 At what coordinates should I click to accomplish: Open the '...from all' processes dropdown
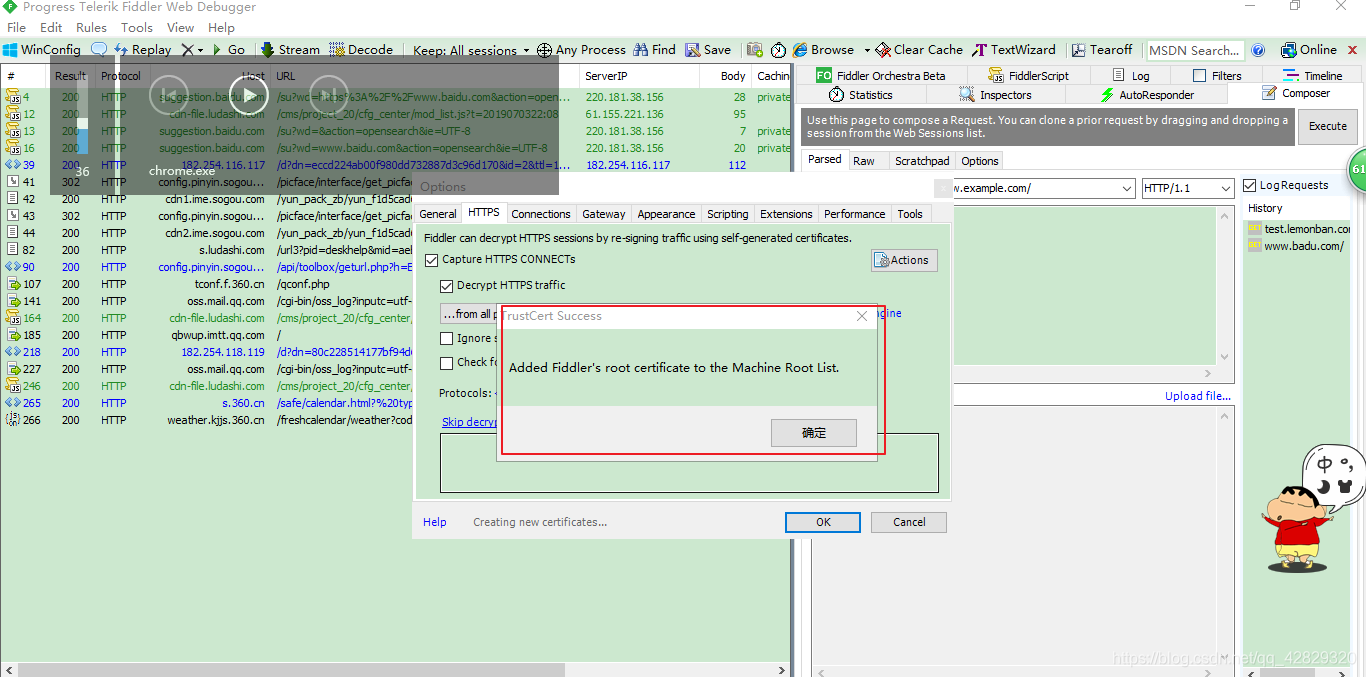click(x=470, y=314)
